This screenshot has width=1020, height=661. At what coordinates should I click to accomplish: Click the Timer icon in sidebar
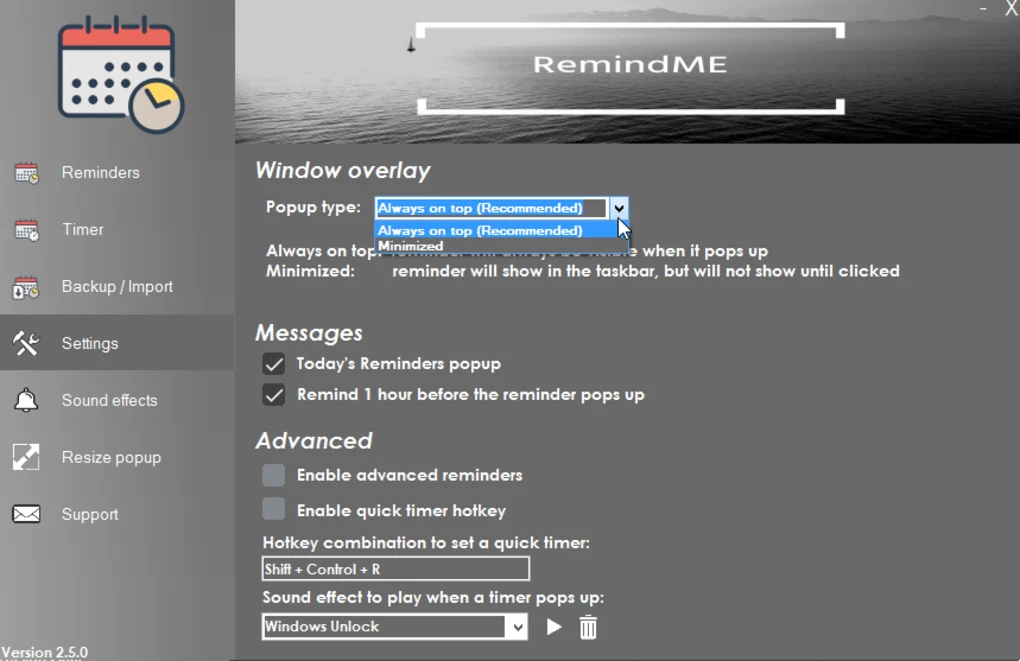[x=24, y=229]
